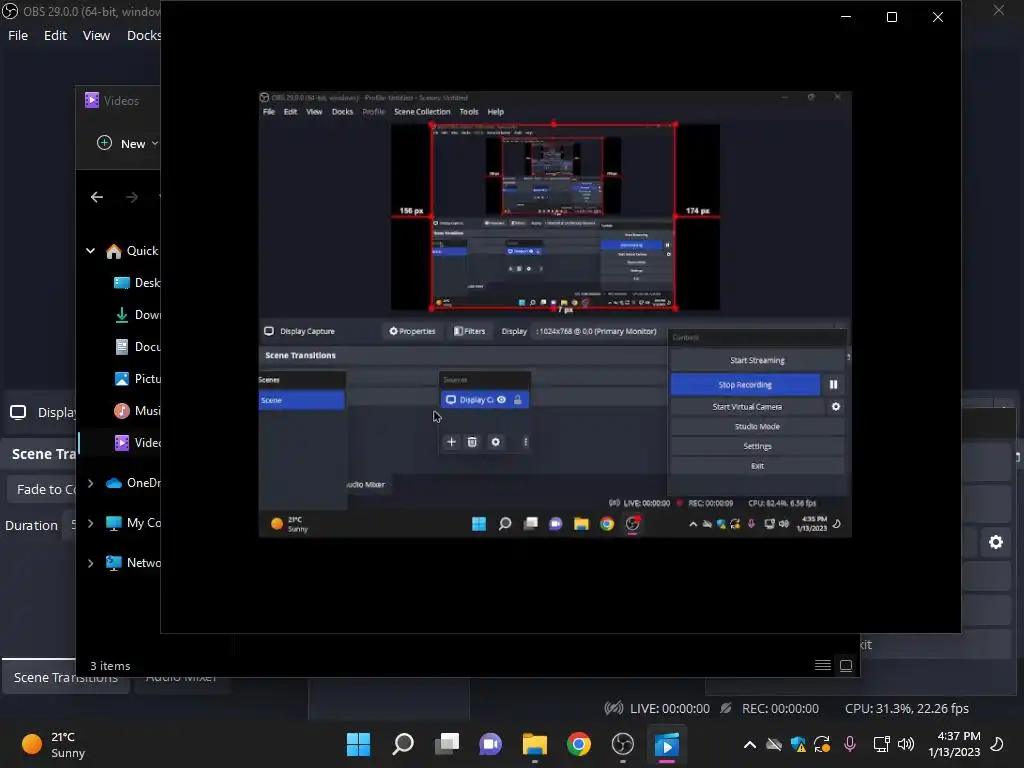Select OneDrive in the sidebar

pyautogui.click(x=133, y=483)
